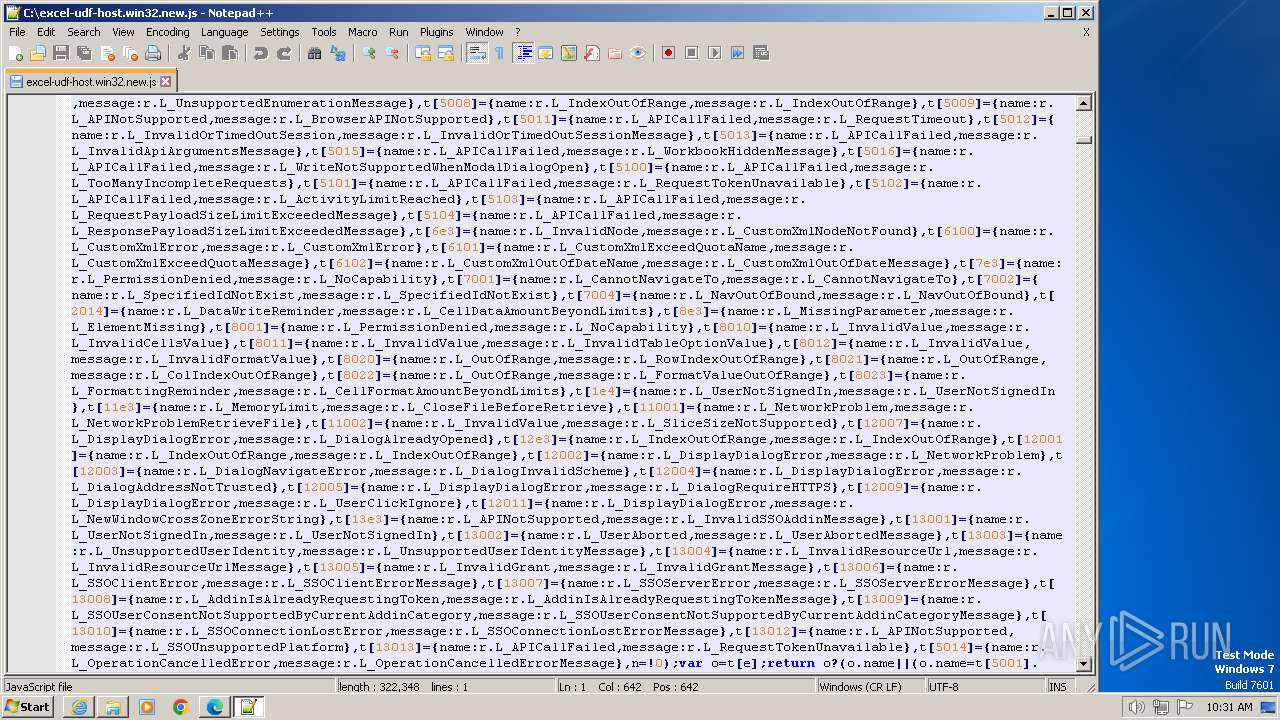Open the Windows Start menu

point(28,707)
